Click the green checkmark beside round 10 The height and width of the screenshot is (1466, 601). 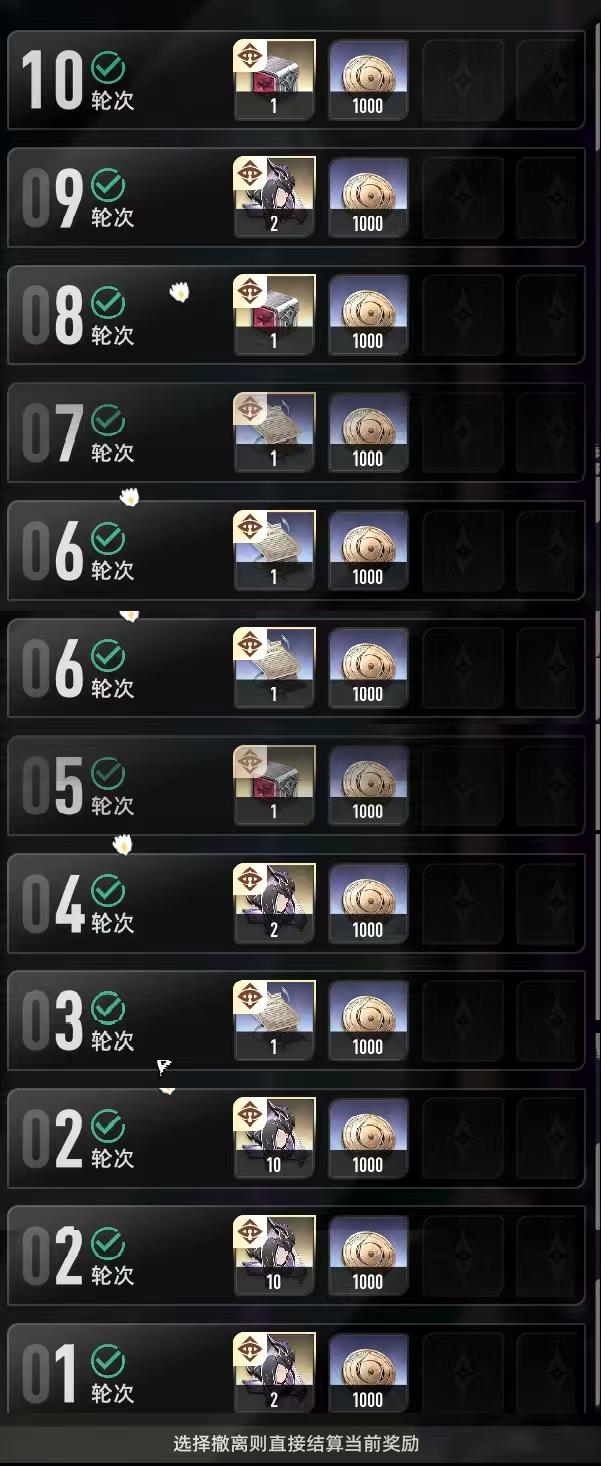coord(108,68)
